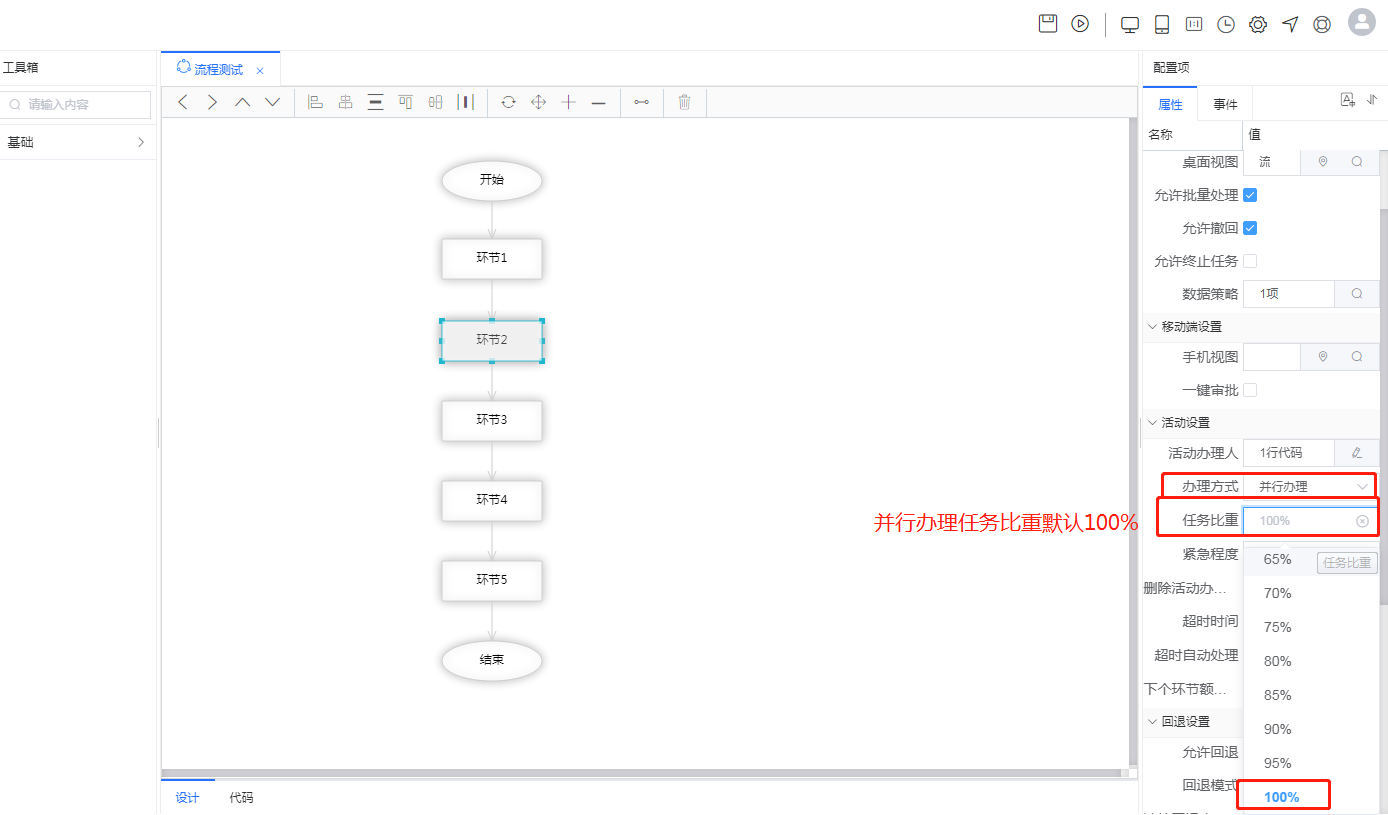
Task: Click the edit pencil beside 活动办理人
Action: tap(1357, 453)
